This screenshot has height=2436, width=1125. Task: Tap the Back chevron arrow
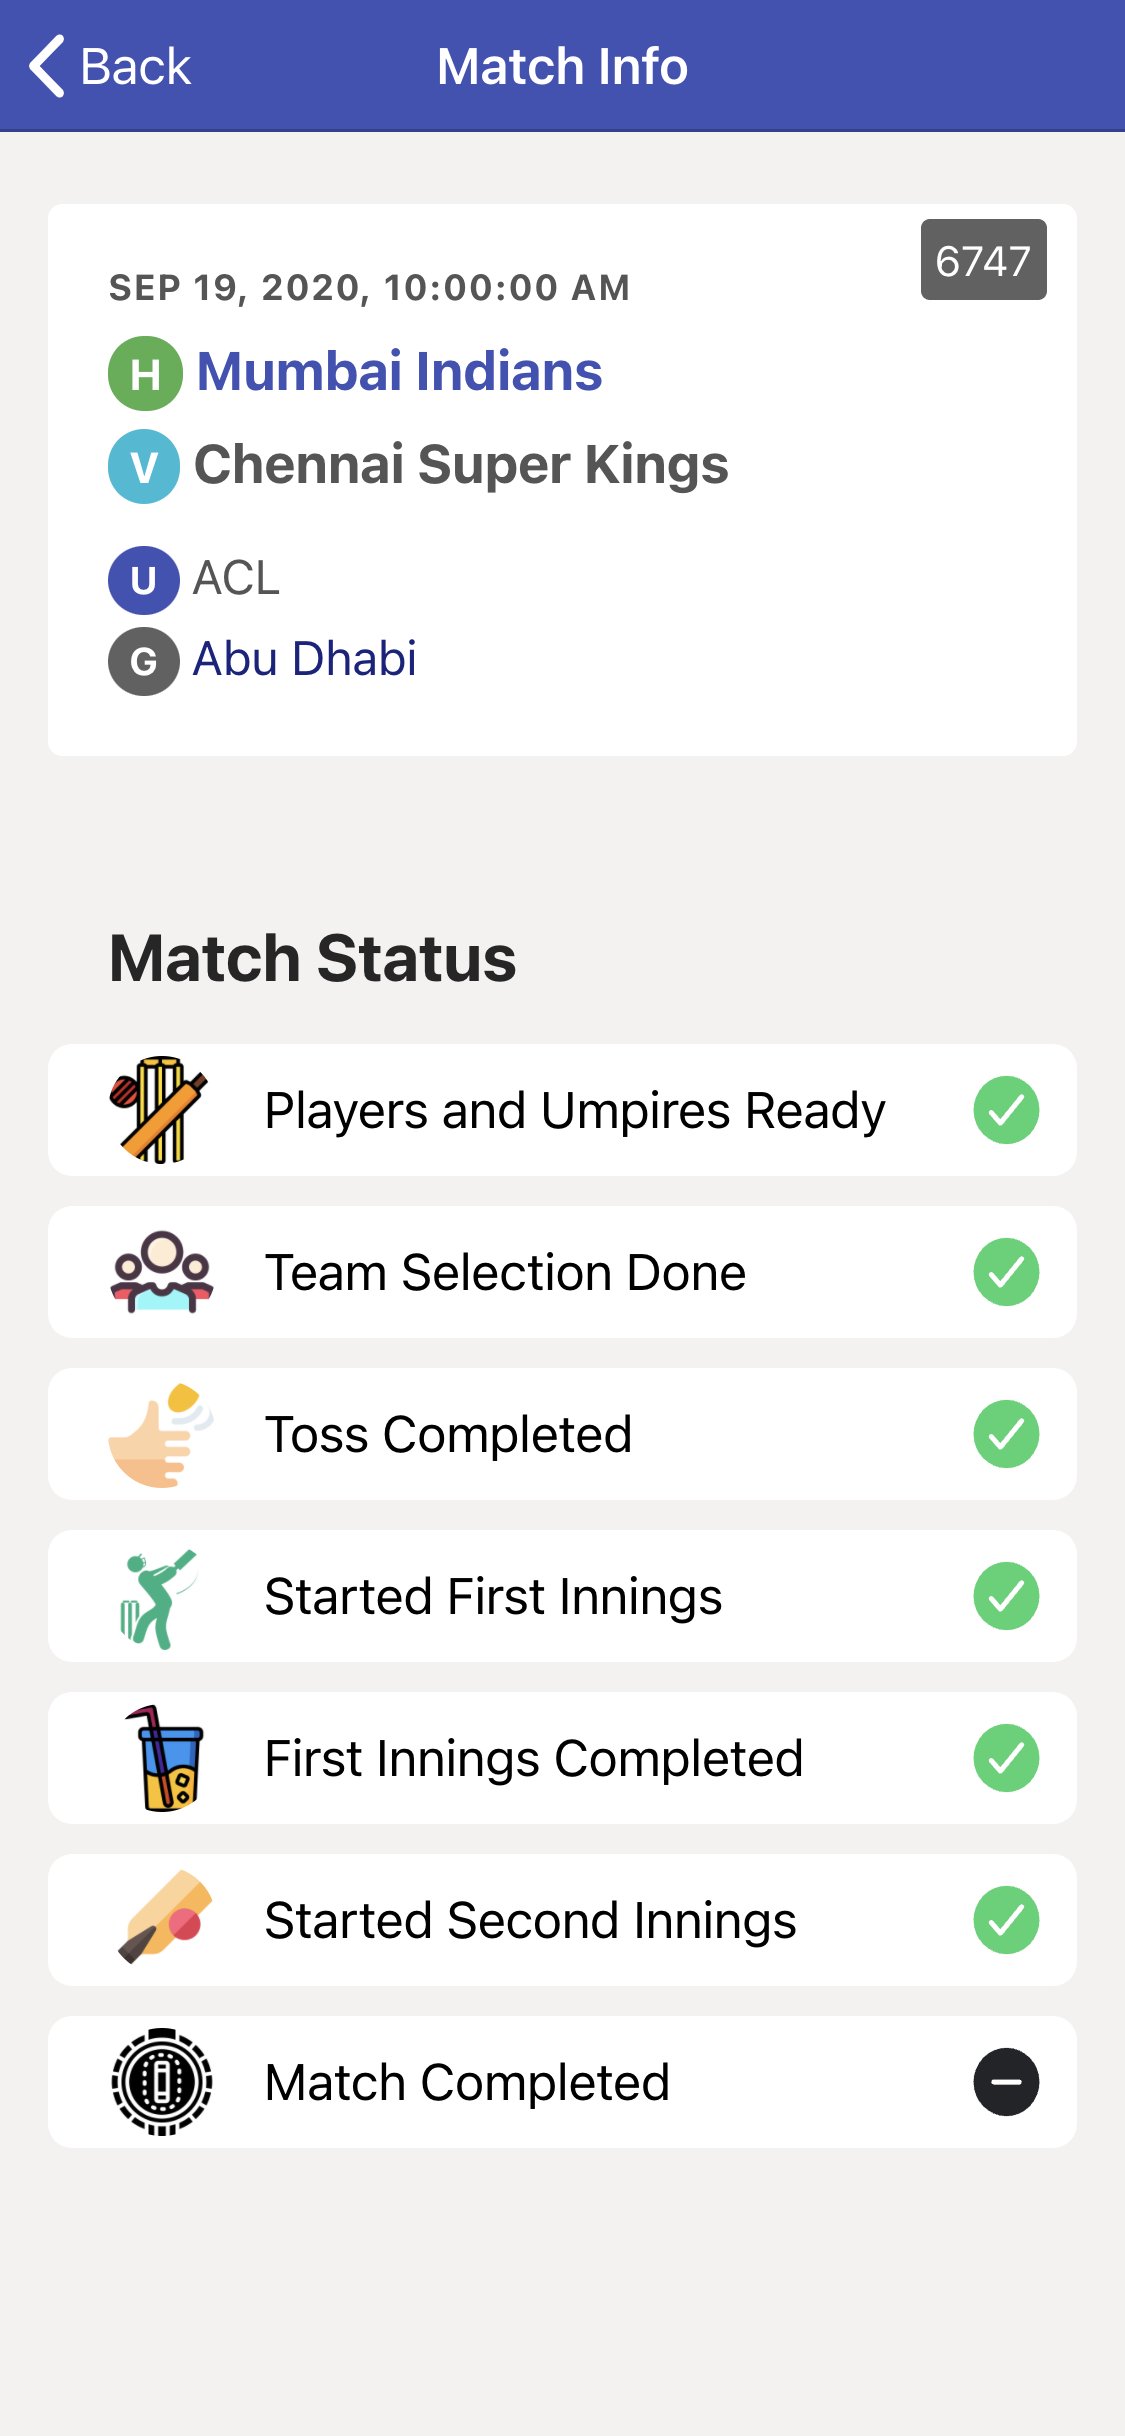click(x=47, y=67)
